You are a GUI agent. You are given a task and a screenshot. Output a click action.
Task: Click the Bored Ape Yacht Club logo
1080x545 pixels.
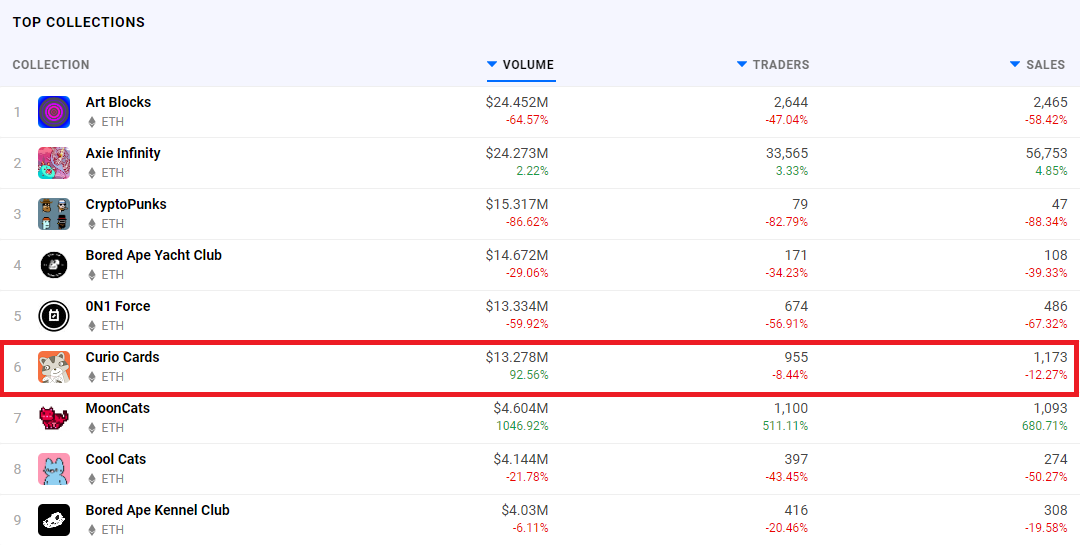[54, 265]
